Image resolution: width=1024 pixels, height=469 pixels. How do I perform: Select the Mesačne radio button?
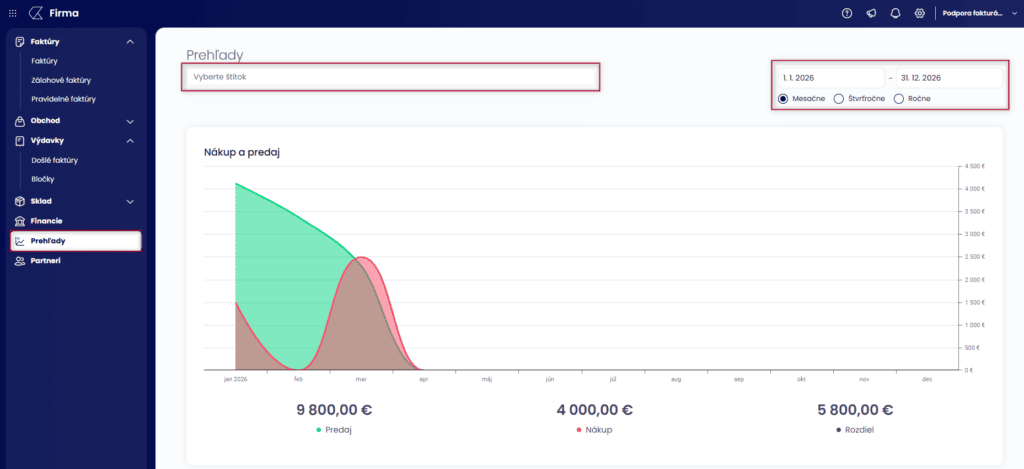click(784, 99)
